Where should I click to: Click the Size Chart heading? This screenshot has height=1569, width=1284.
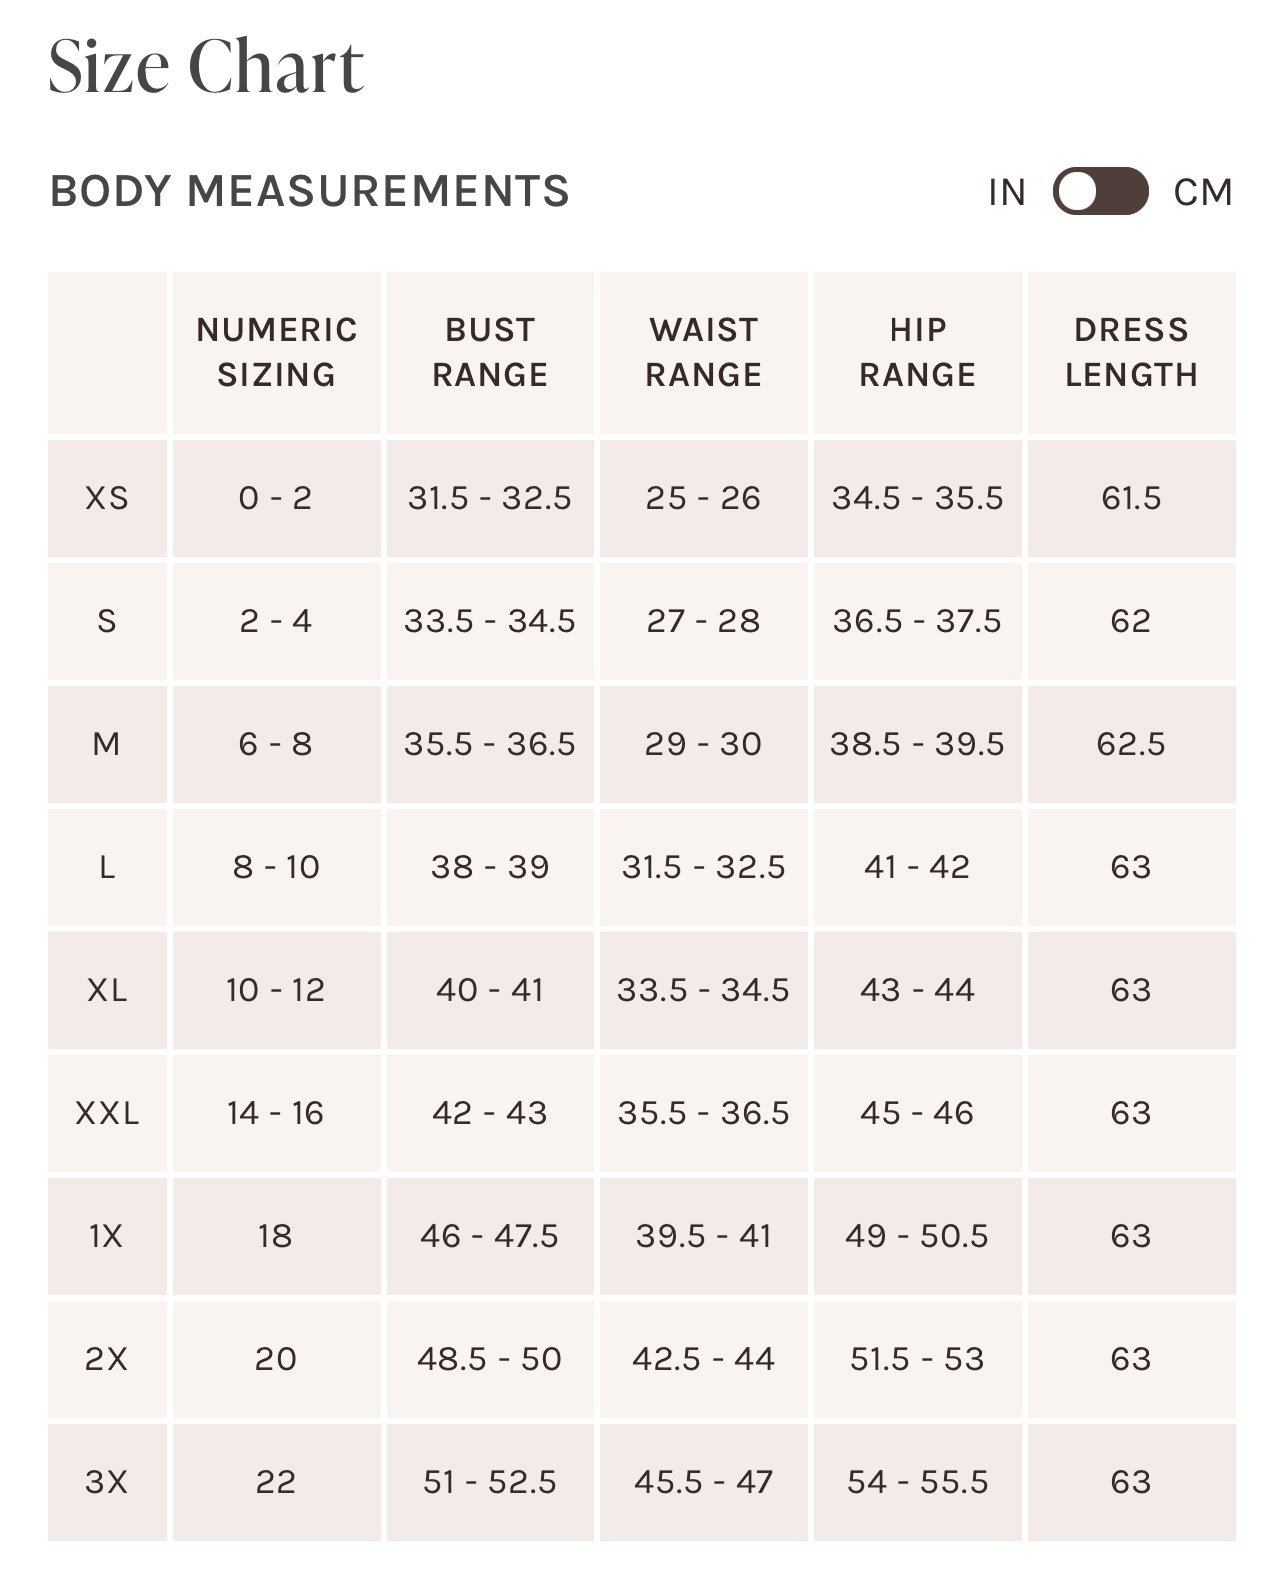pos(206,67)
